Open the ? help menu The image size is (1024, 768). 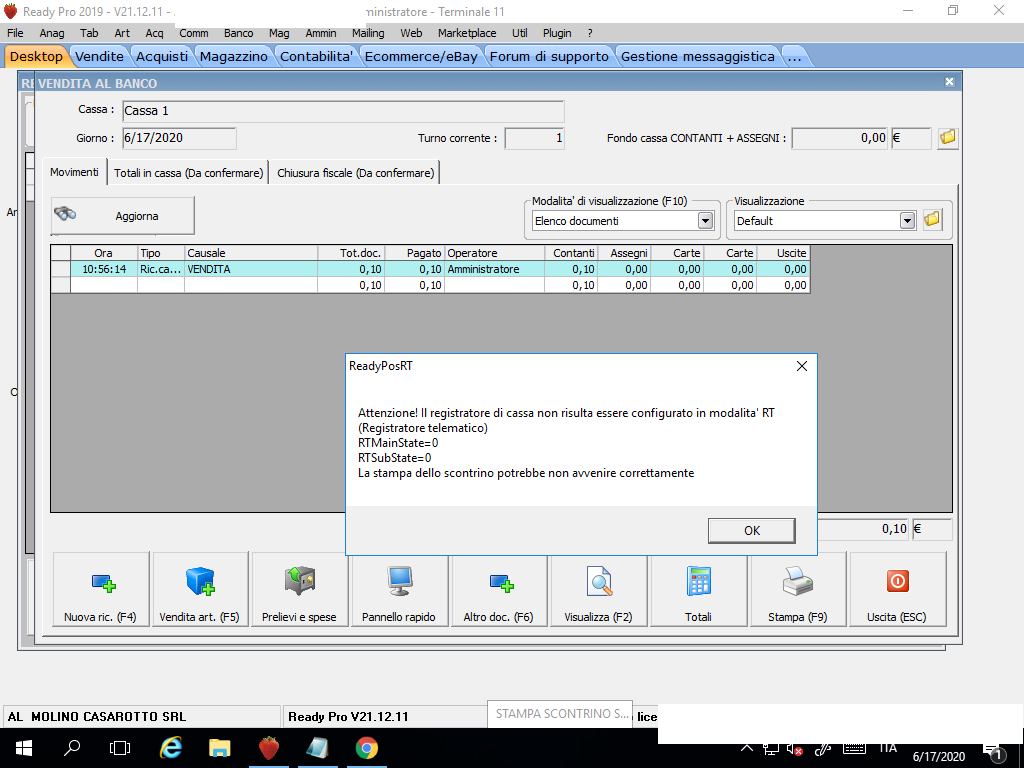click(590, 33)
